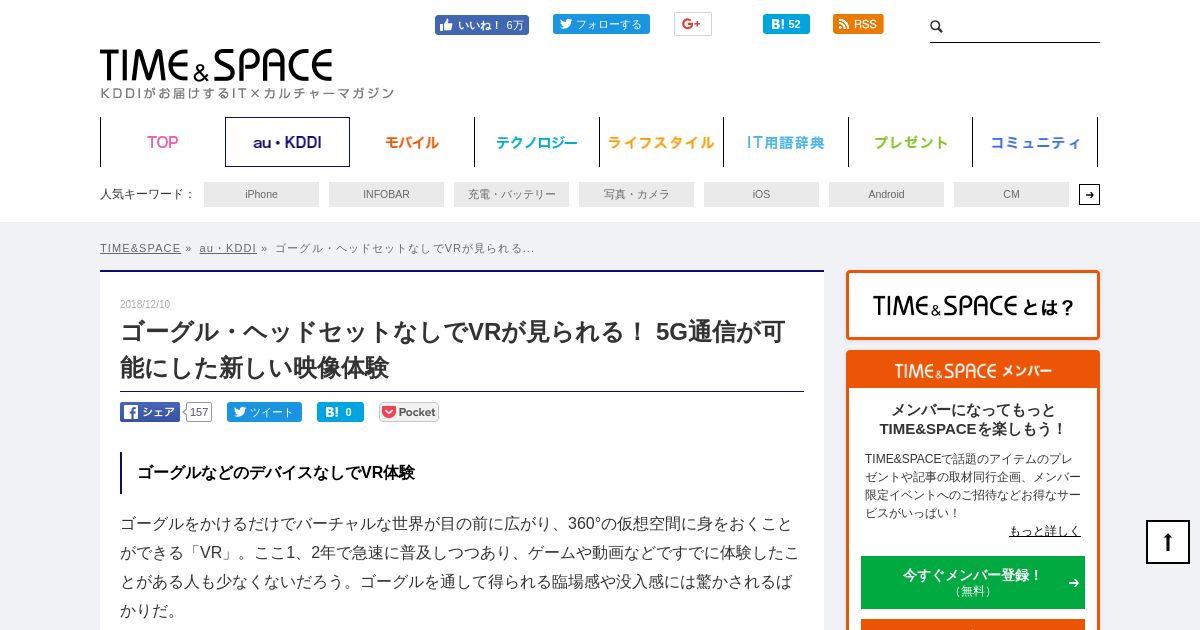Click the Twitter ツイート button under title
The height and width of the screenshot is (630, 1200).
click(264, 412)
